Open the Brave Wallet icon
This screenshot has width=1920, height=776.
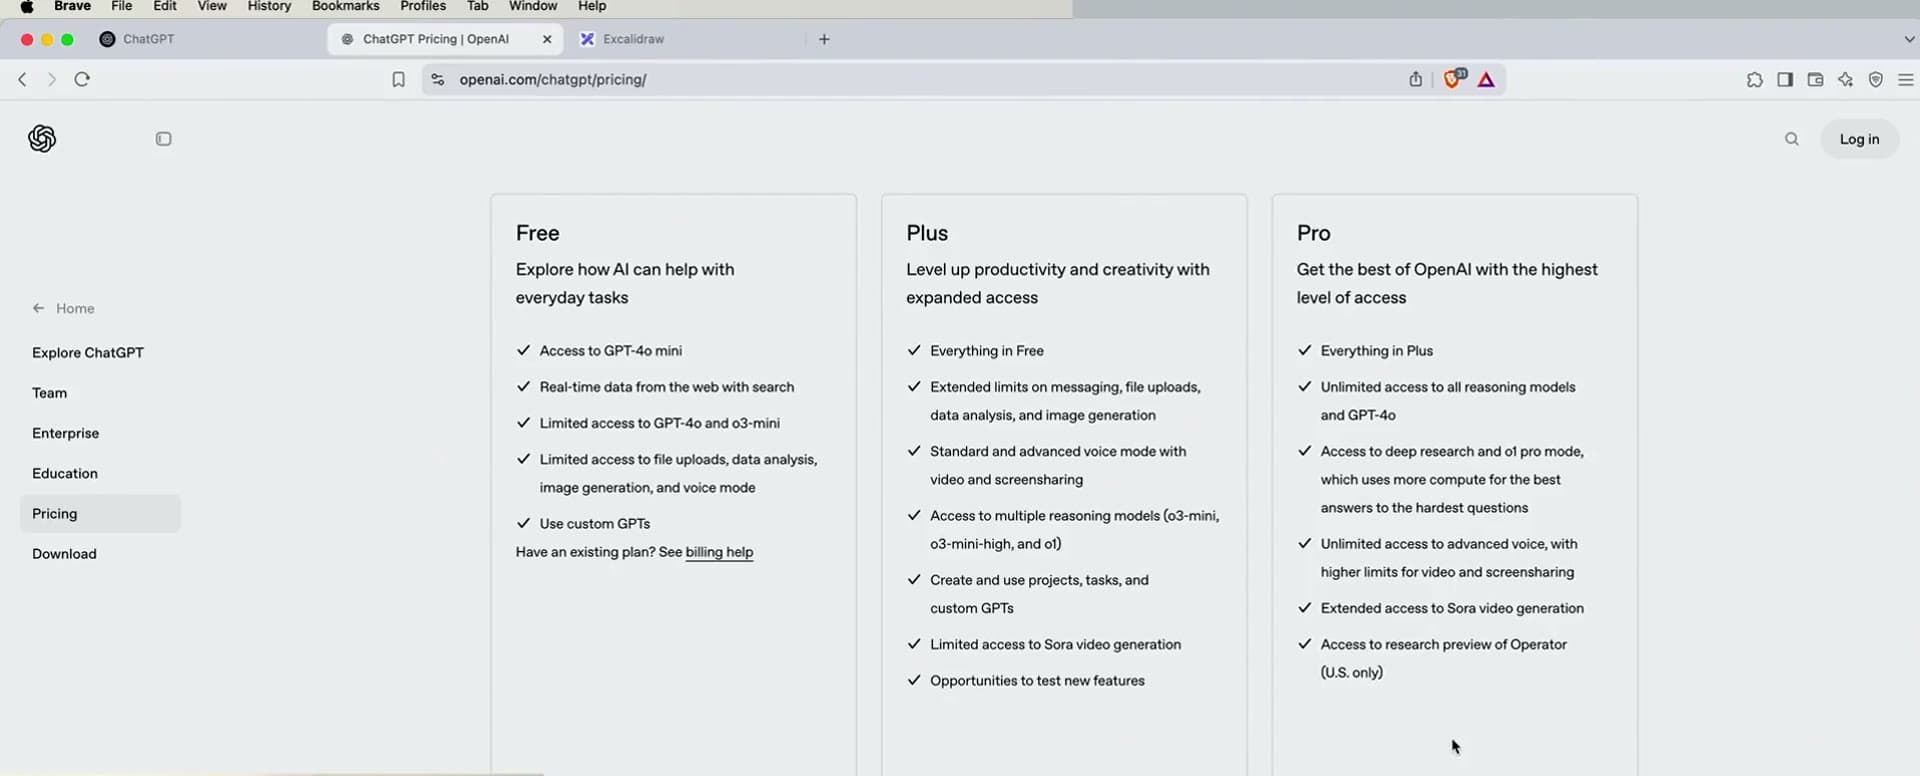pos(1815,80)
